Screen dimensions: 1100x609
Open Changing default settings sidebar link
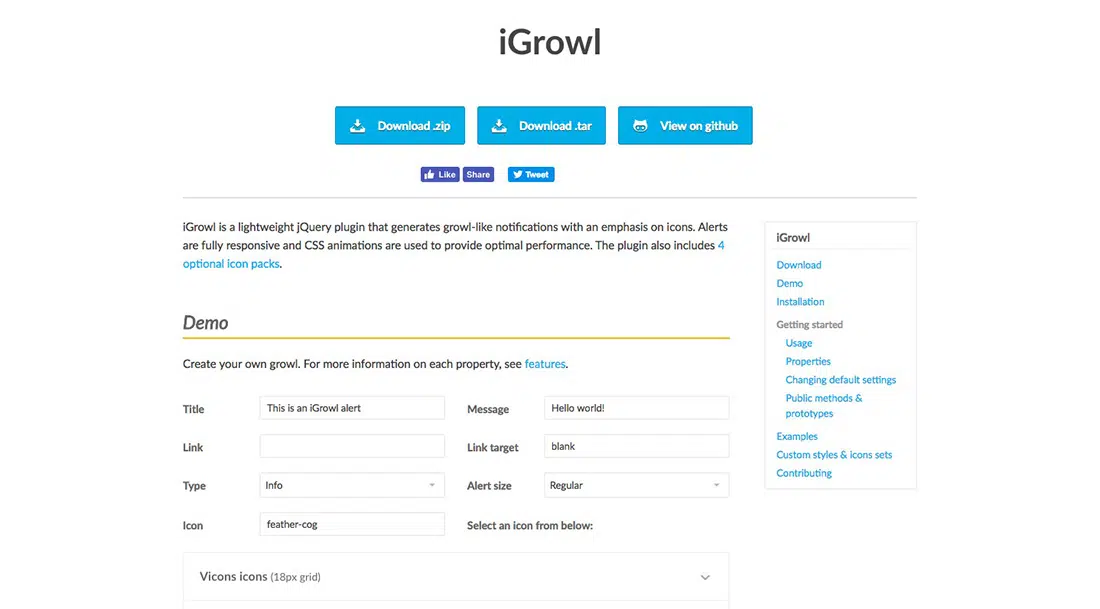pyautogui.click(x=840, y=380)
